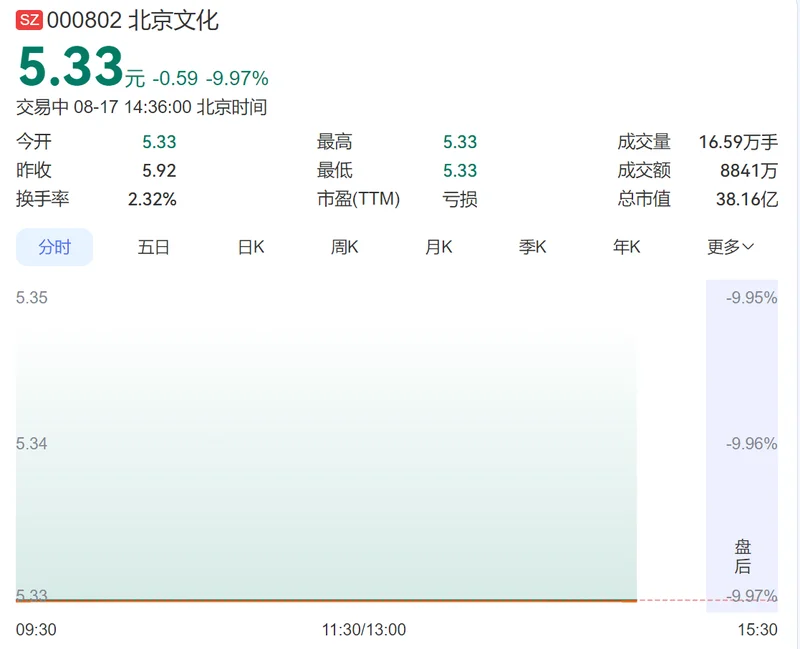Click the 成交量 label
The image size is (800, 649).
(644, 142)
